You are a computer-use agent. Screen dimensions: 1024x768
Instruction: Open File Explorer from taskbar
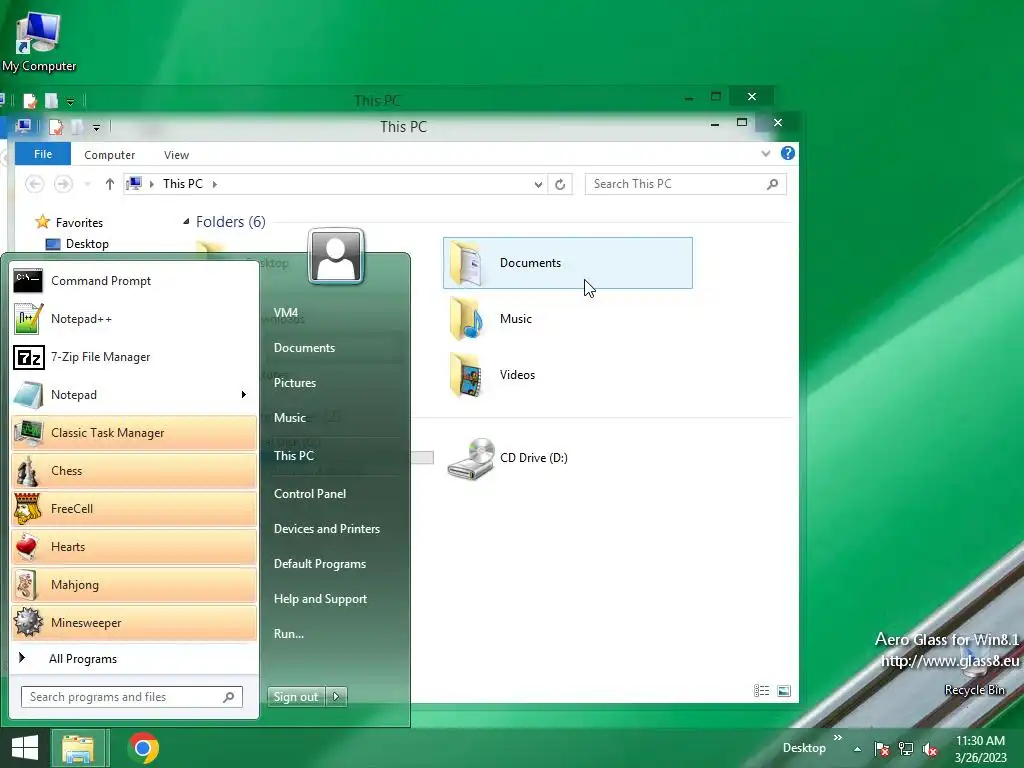coord(78,748)
